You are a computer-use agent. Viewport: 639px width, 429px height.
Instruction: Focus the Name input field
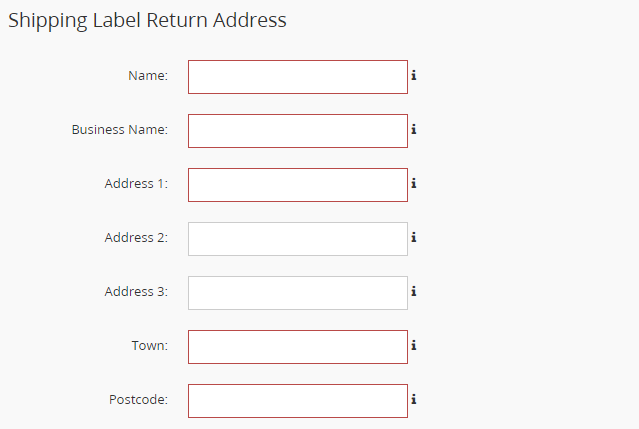click(298, 77)
